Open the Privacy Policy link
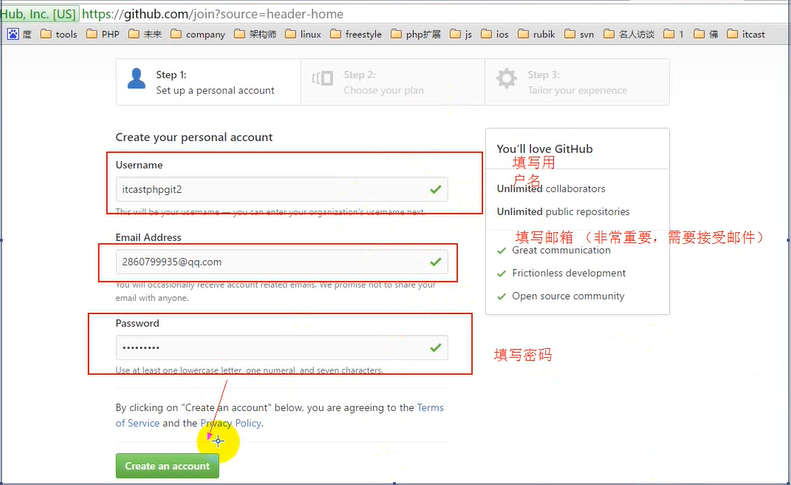 (x=231, y=423)
